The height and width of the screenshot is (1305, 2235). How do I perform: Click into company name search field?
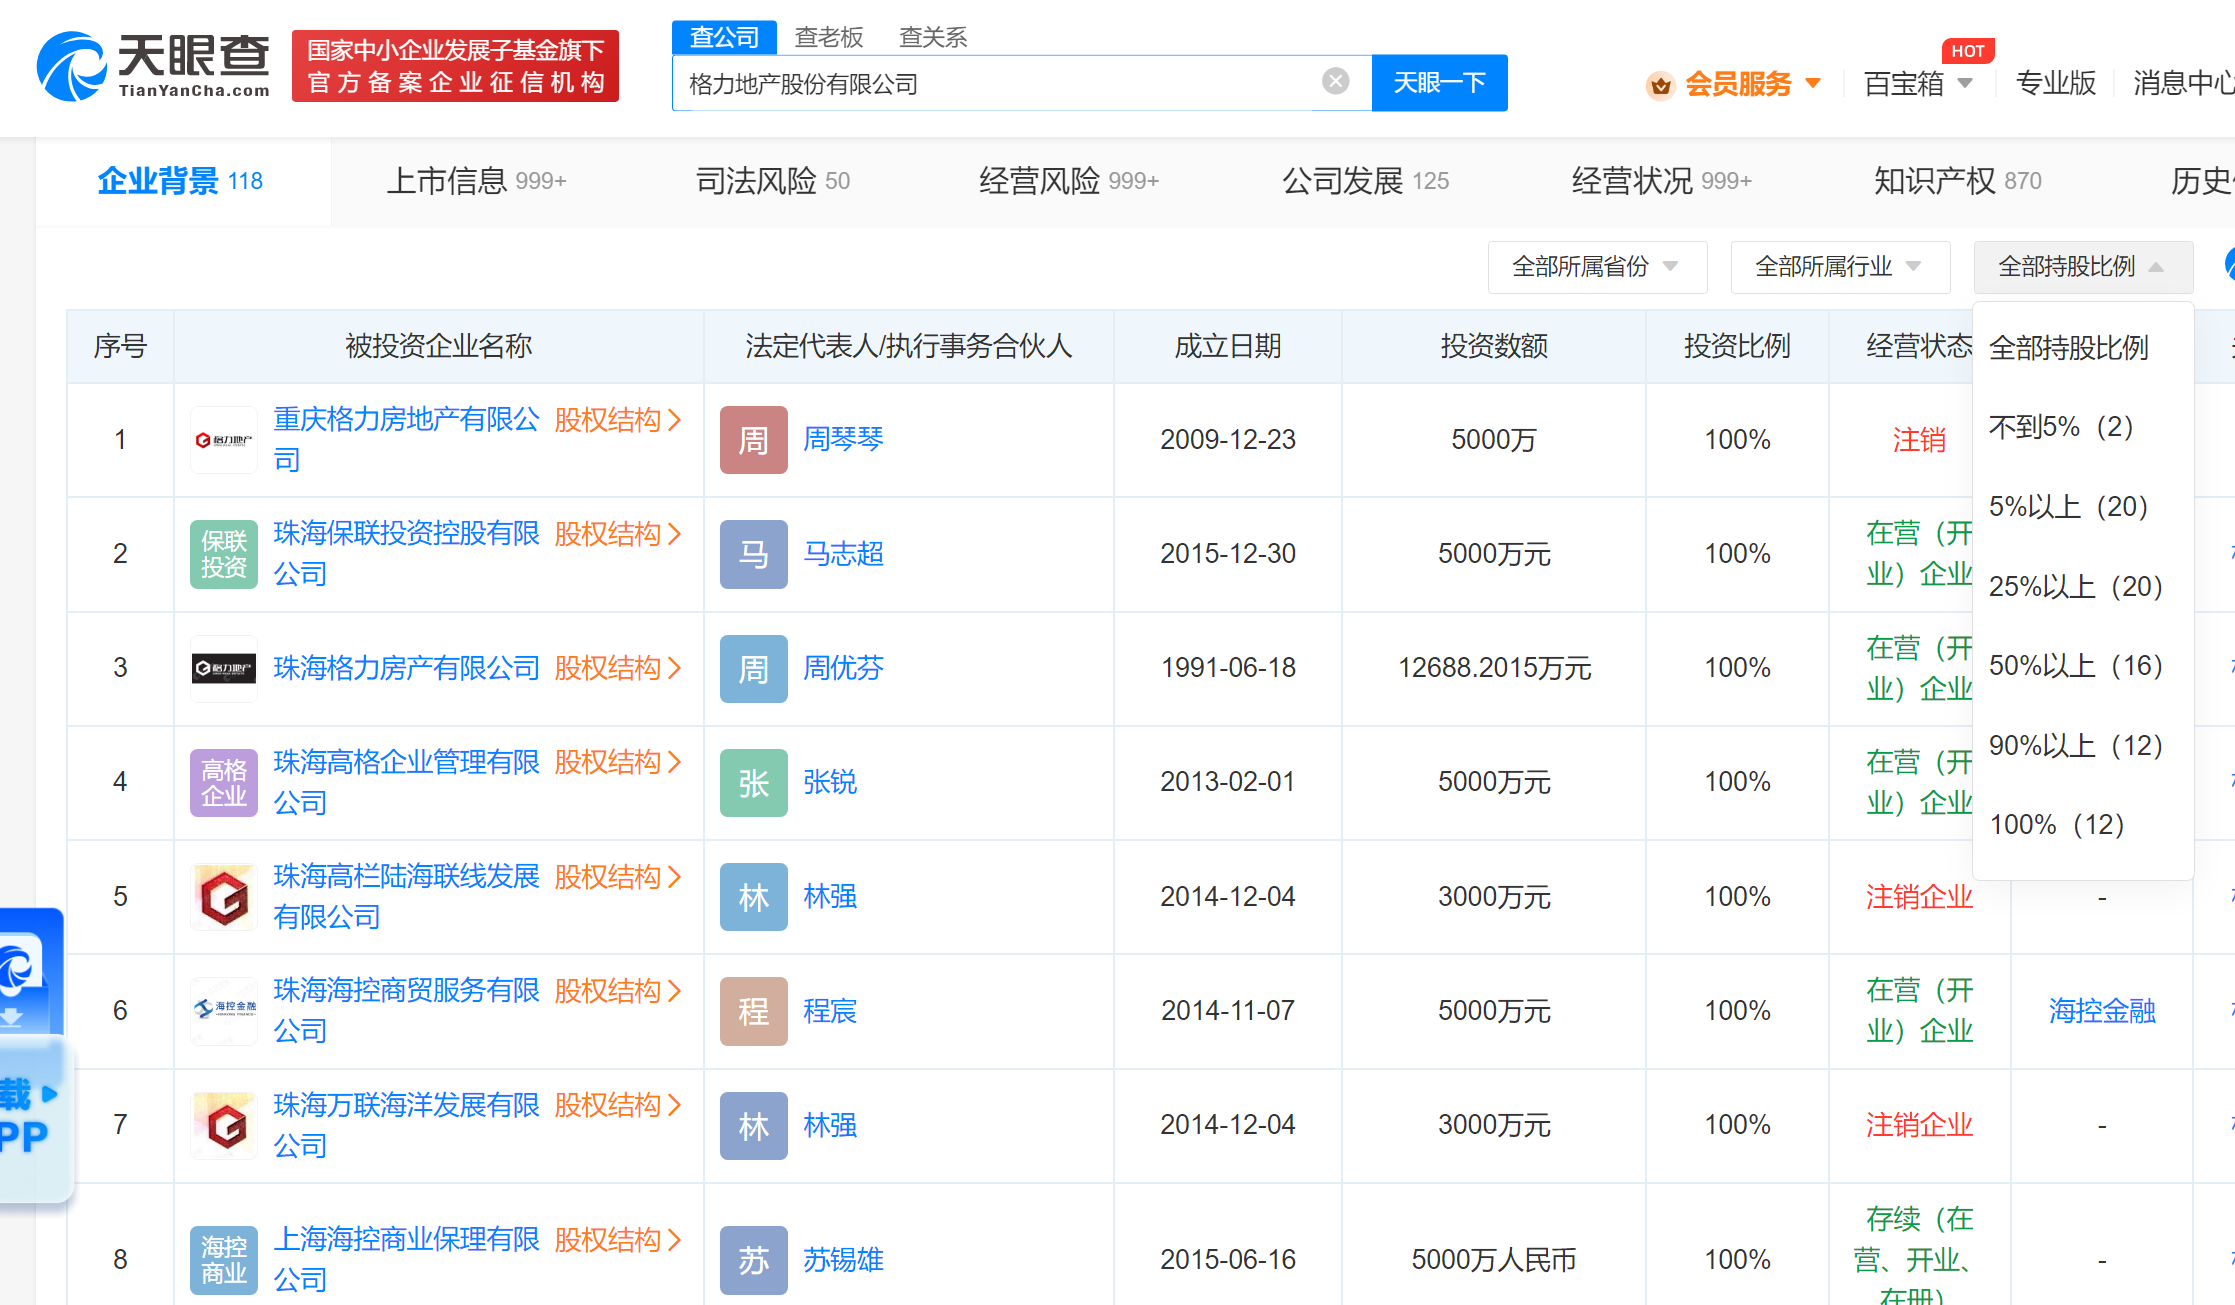click(1000, 84)
